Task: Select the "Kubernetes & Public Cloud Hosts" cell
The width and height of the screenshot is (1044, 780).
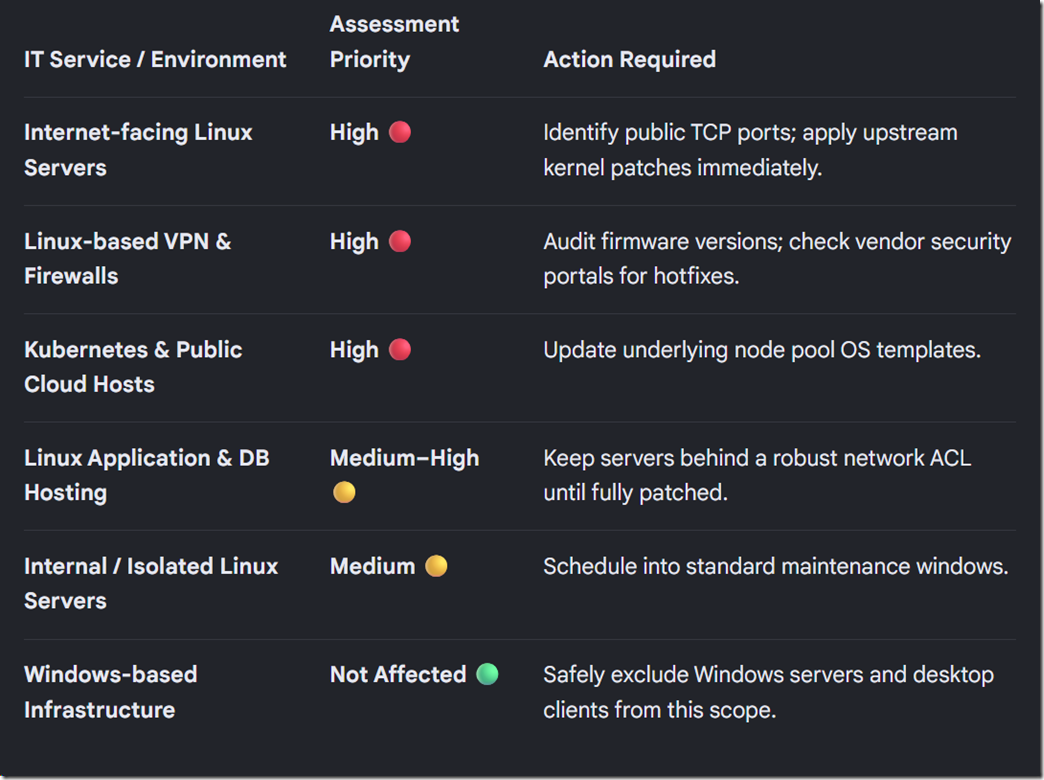Action: tap(133, 367)
